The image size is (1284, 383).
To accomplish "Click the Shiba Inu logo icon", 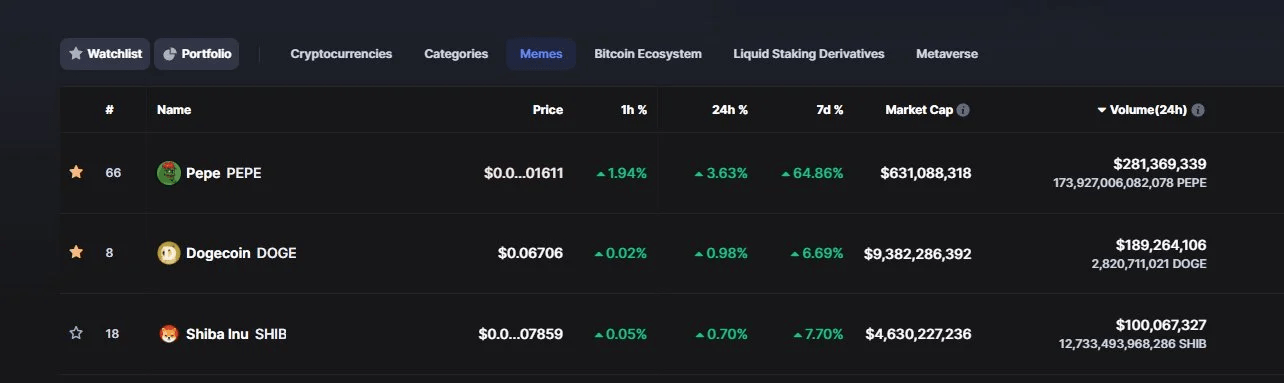I will [x=168, y=334].
